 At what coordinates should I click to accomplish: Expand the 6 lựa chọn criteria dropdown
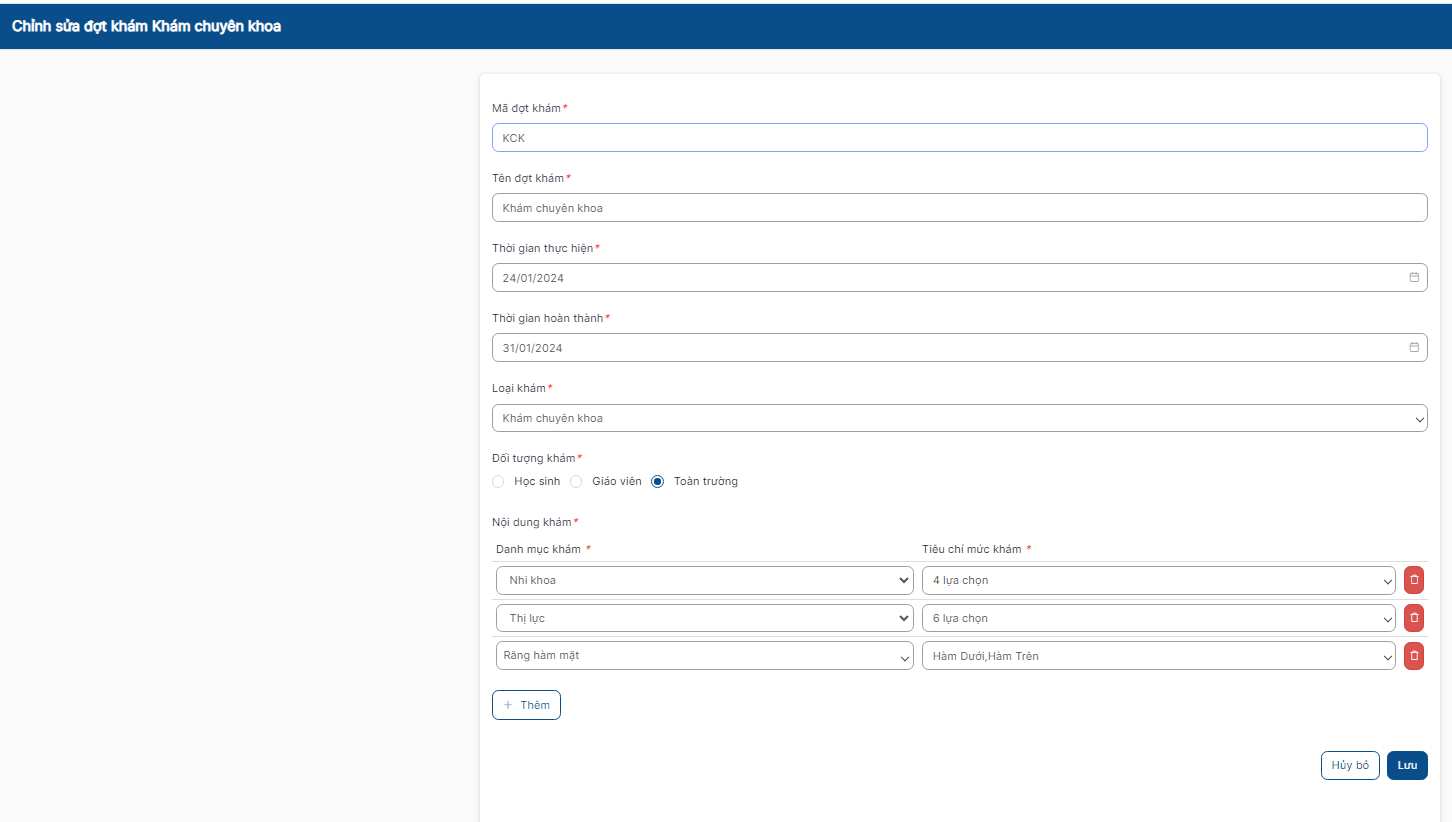[x=1158, y=618]
